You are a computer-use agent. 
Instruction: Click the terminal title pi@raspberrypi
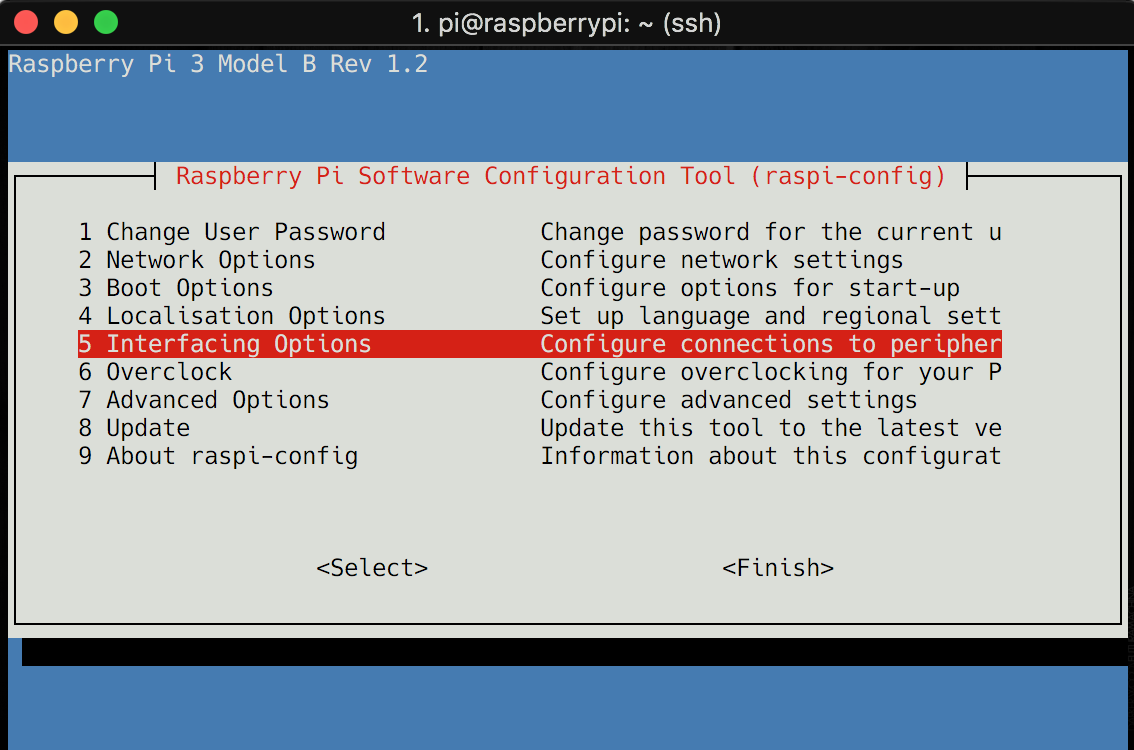(x=566, y=23)
